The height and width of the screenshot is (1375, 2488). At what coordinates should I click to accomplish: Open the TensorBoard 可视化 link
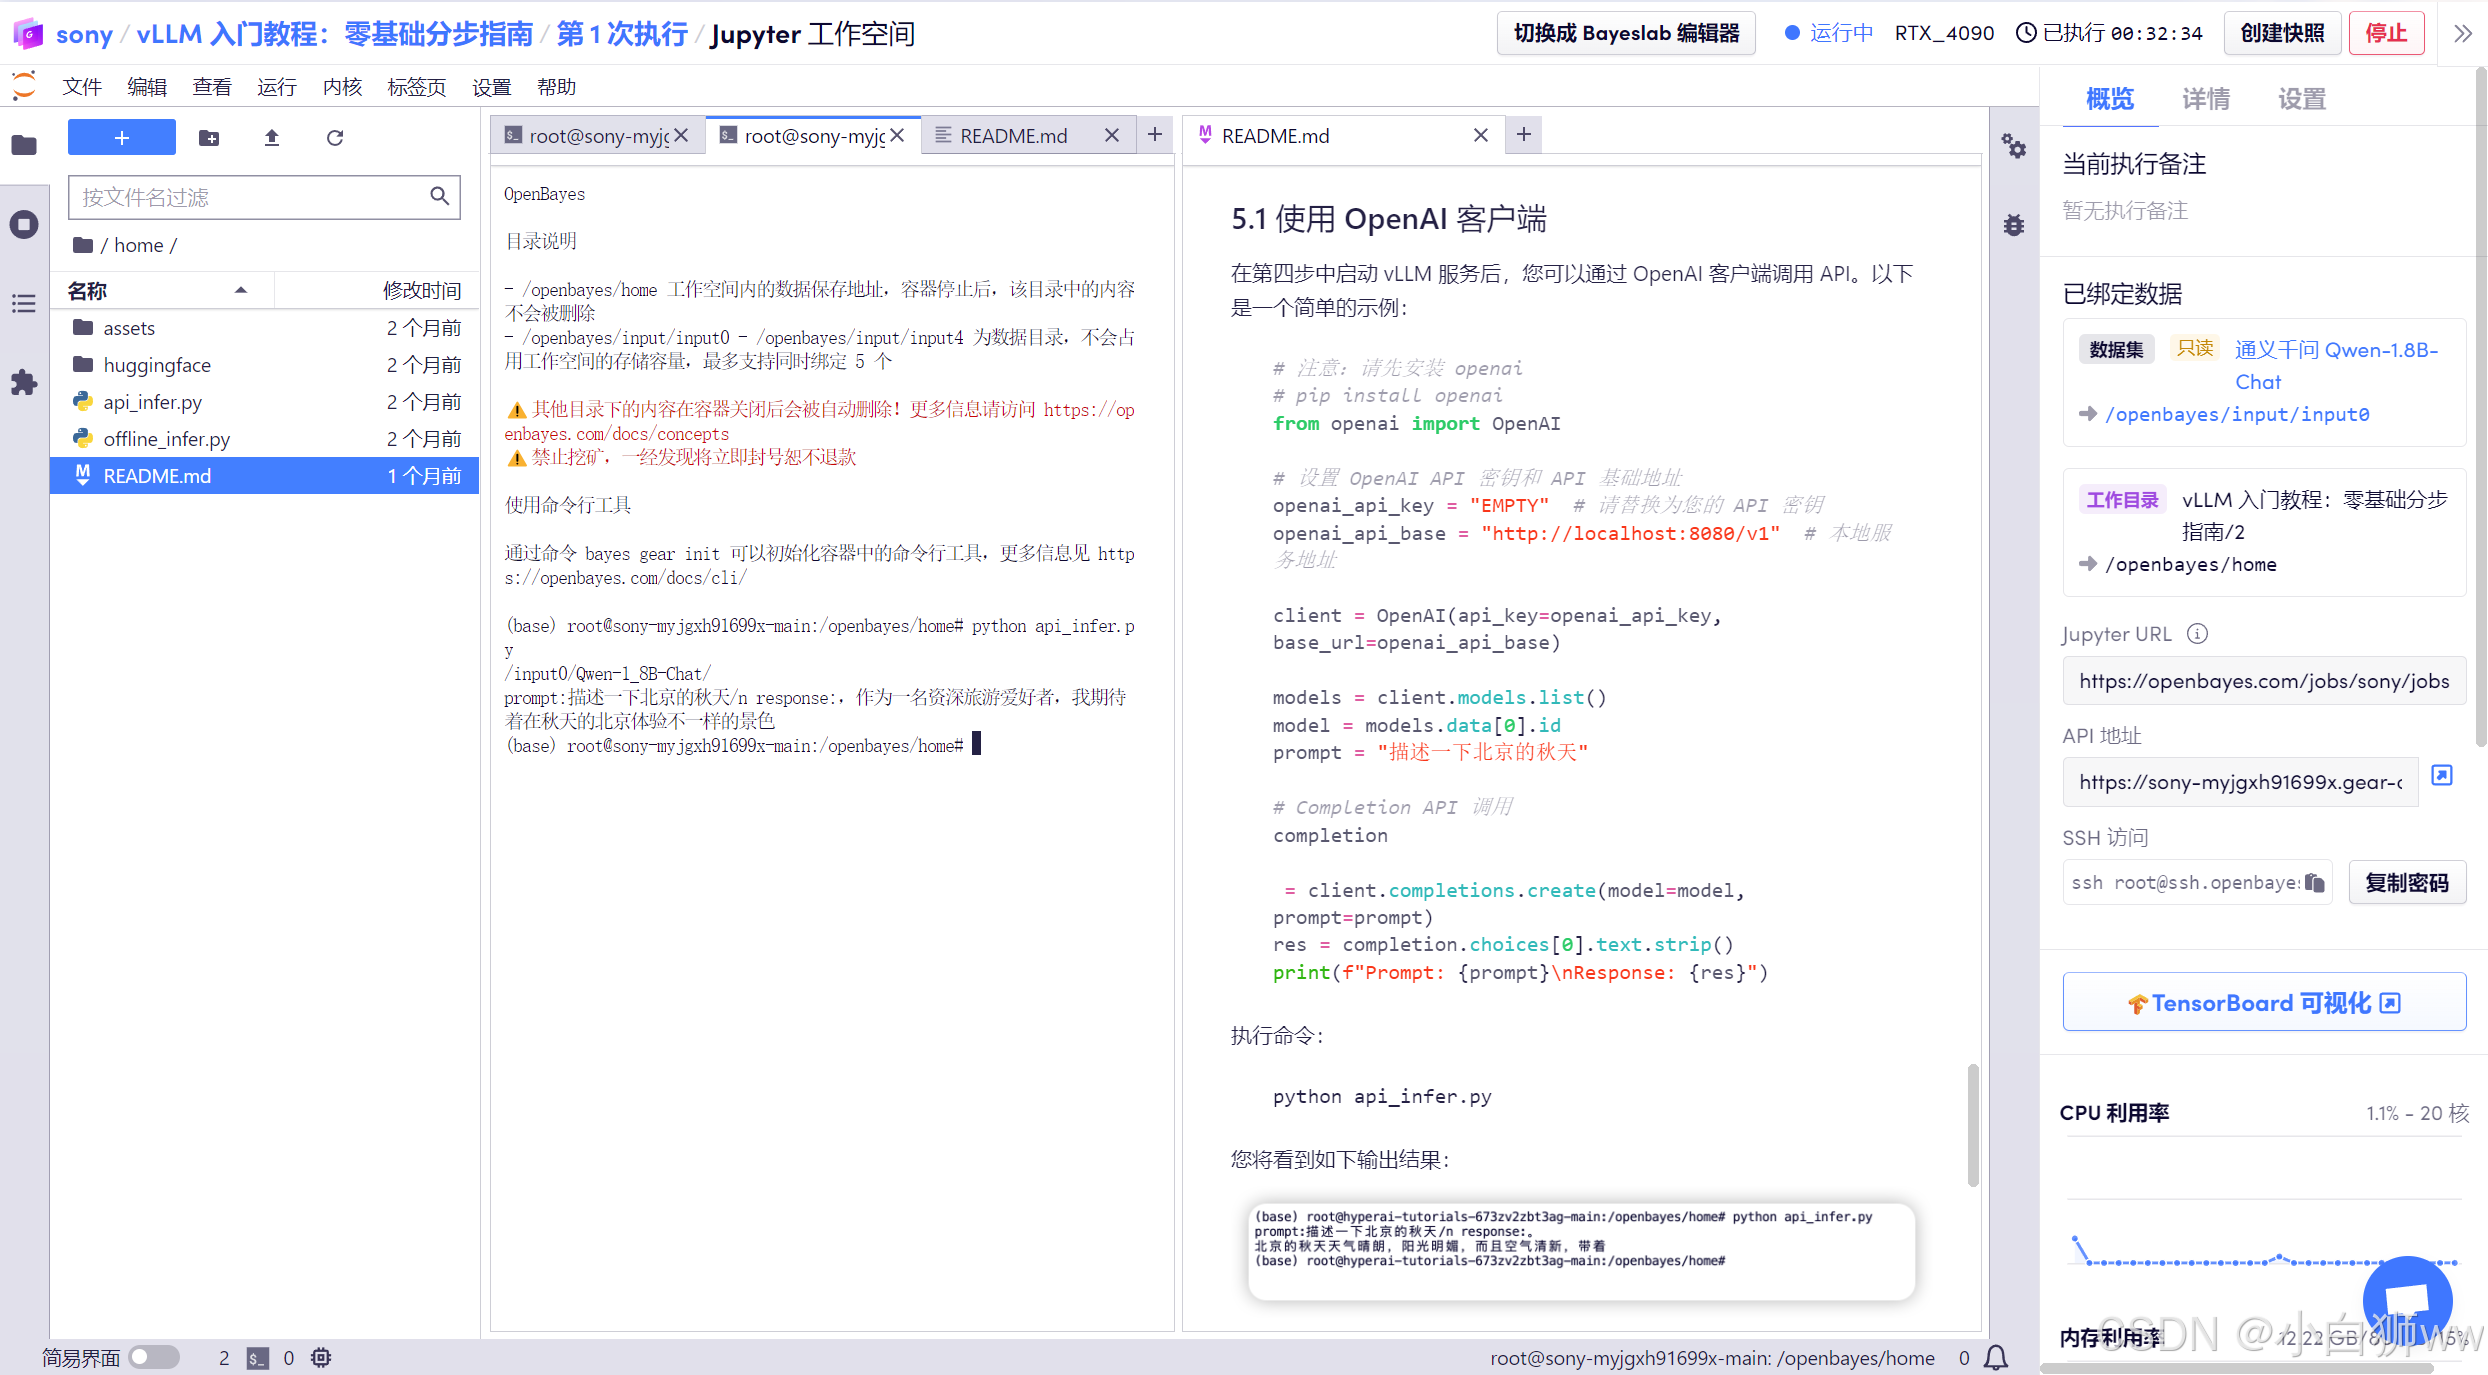[x=2263, y=1002]
